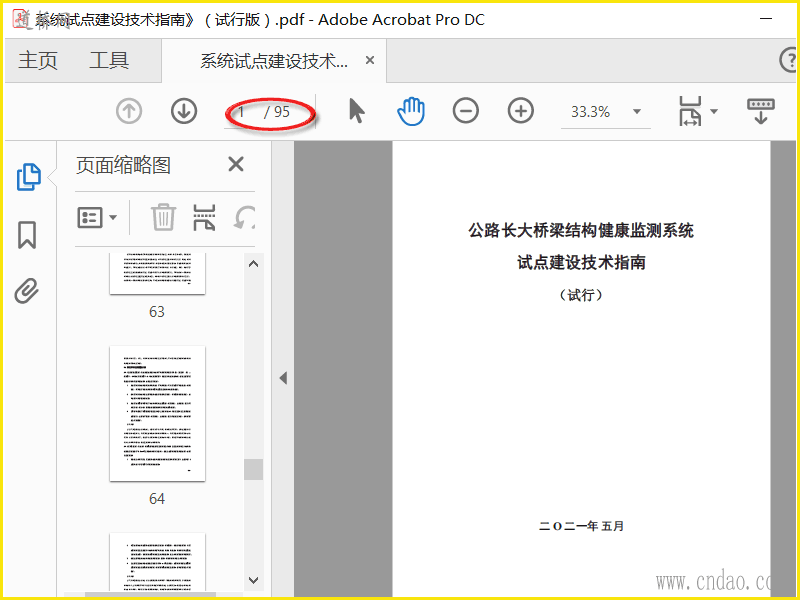Close the document tab
This screenshot has height=600, width=800.
(370, 60)
